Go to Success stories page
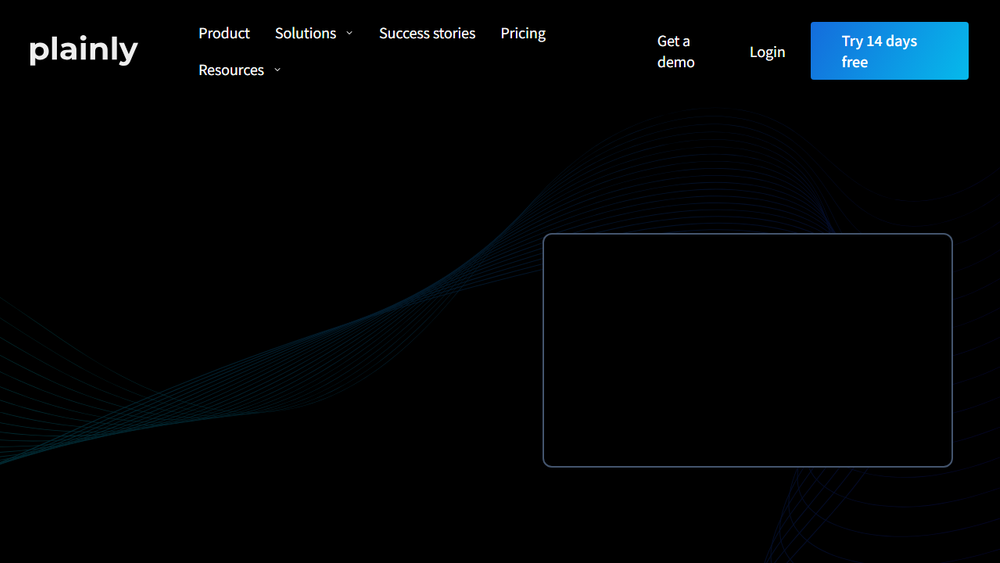1000x563 pixels. point(427,33)
